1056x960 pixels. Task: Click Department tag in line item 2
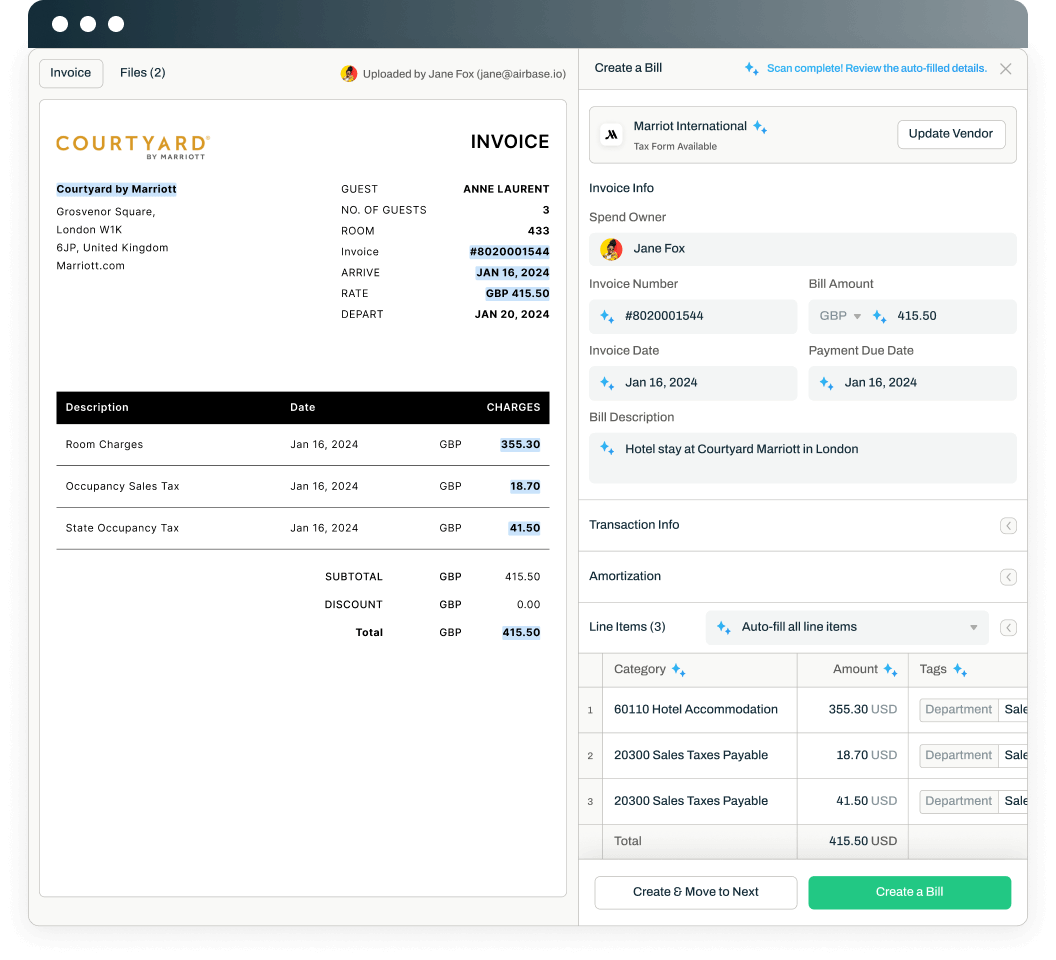pos(958,755)
